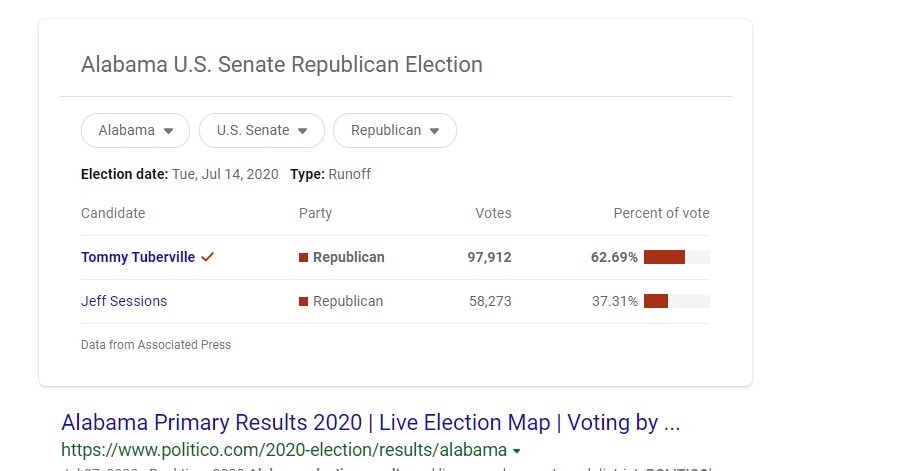Click the politico.com green URL text
This screenshot has width=917, height=471.
283,449
